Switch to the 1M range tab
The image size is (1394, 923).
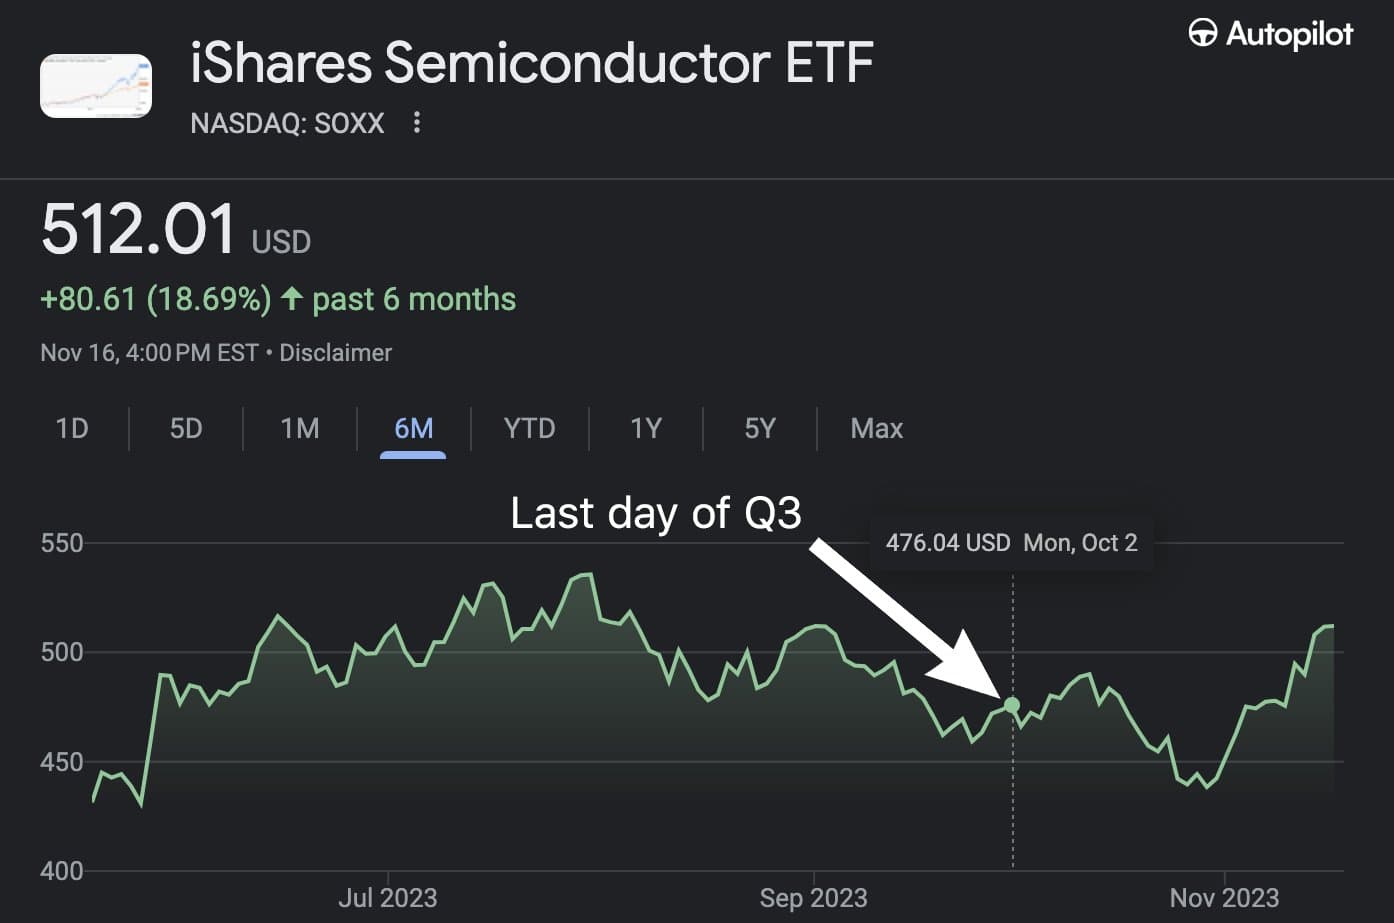coord(300,429)
